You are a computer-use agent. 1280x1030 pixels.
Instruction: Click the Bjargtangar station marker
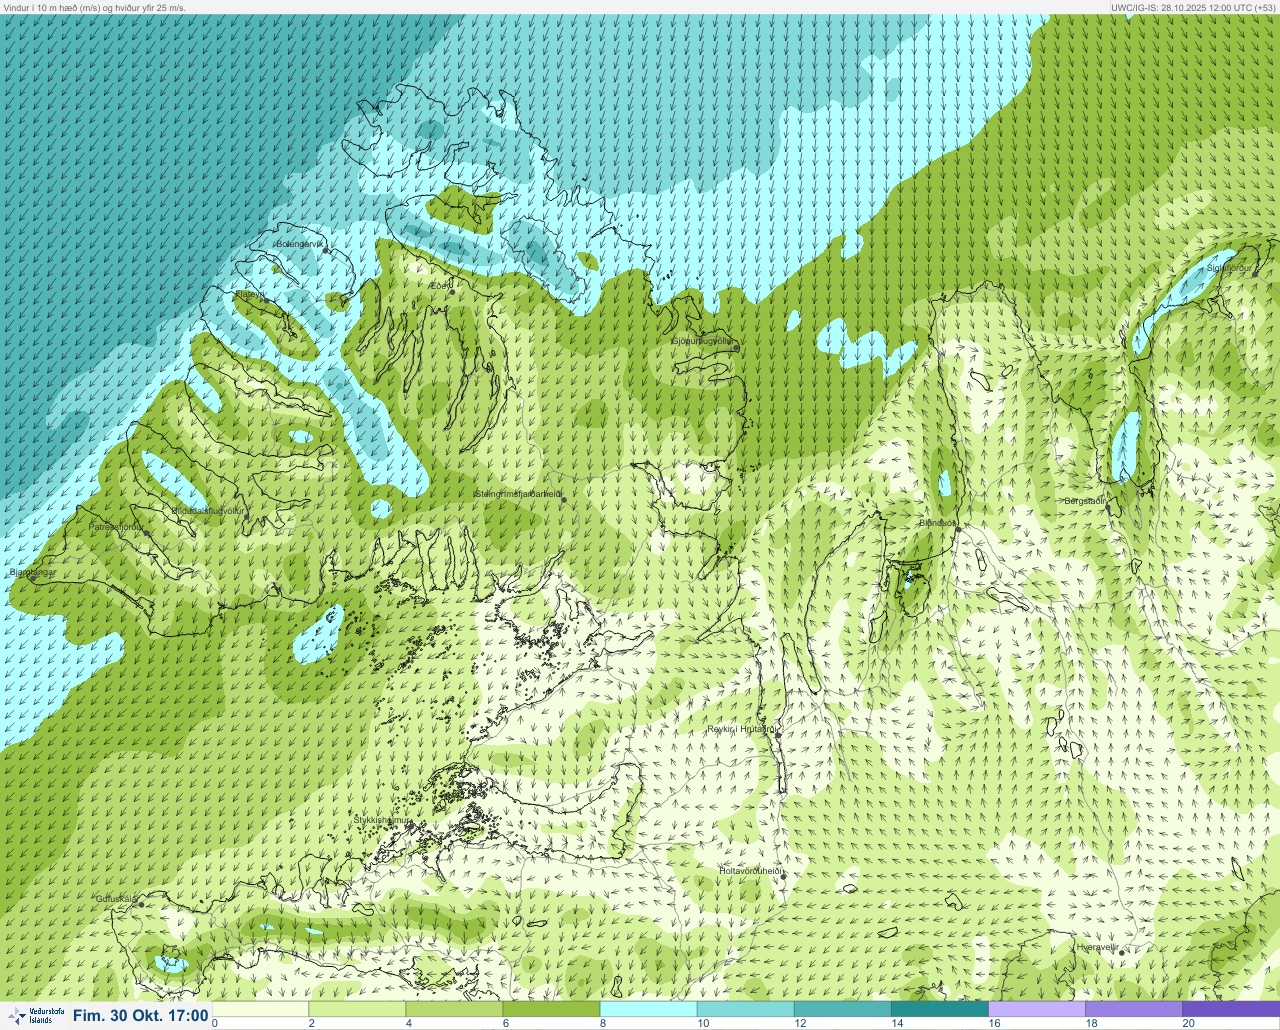coord(33,578)
